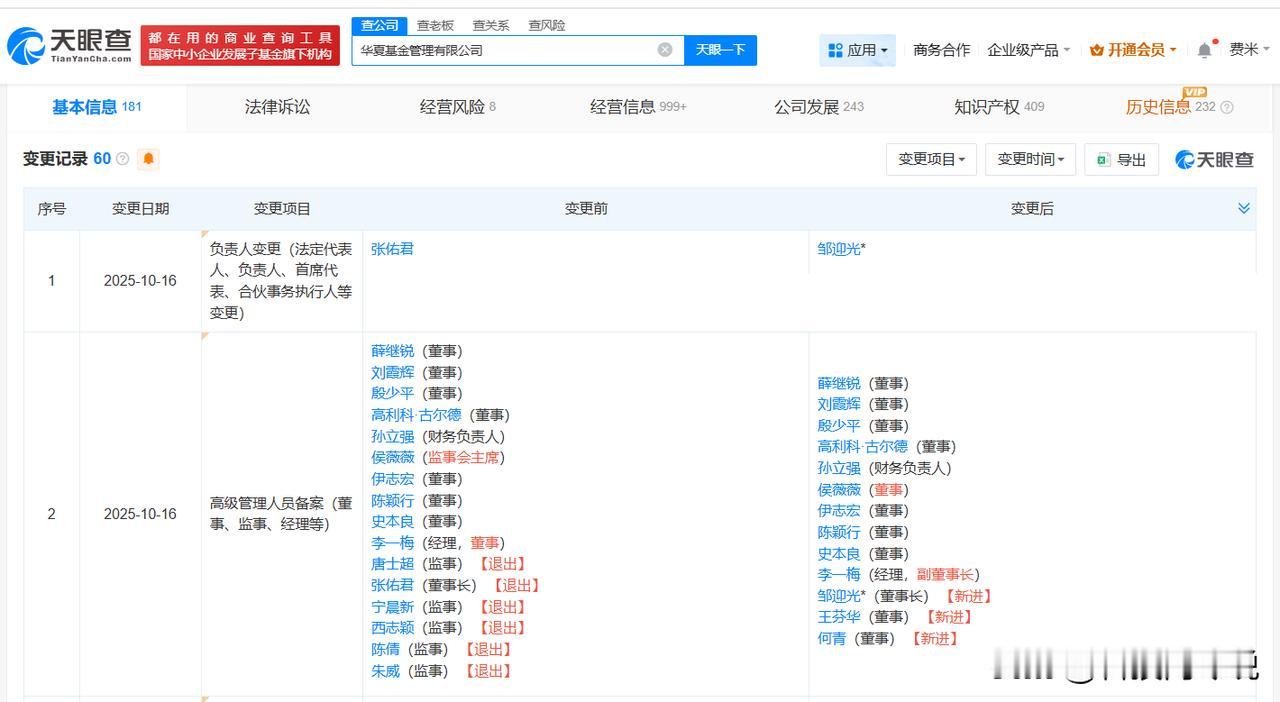
Task: Expand table columns via double-down chevron
Action: click(1244, 208)
